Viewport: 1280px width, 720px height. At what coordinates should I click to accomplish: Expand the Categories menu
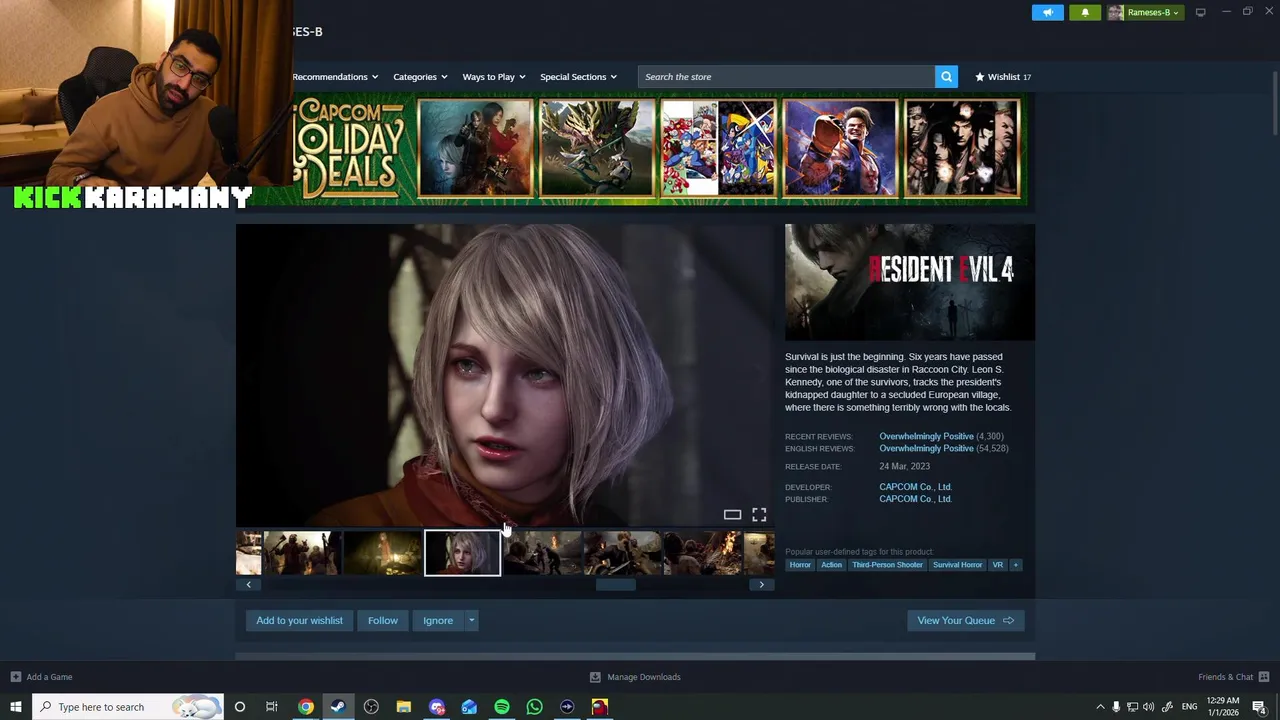420,77
